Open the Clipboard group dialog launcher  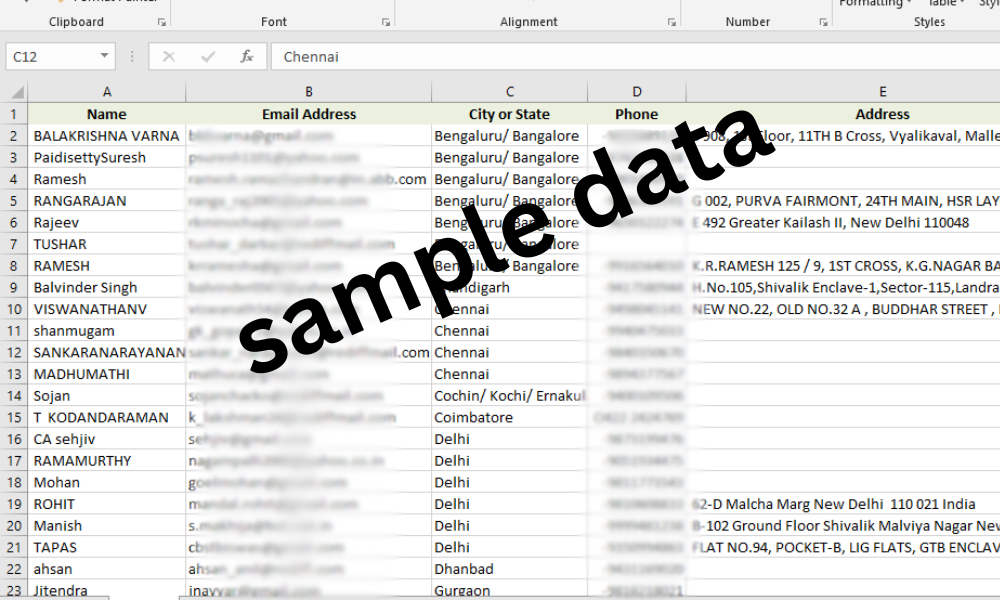[x=161, y=22]
